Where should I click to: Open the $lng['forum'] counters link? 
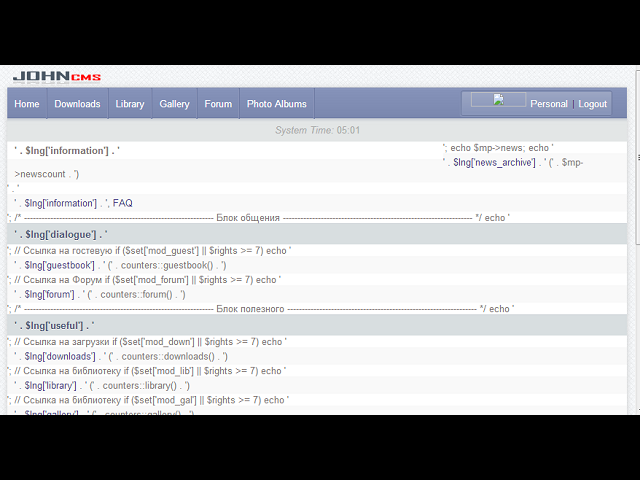pos(49,294)
